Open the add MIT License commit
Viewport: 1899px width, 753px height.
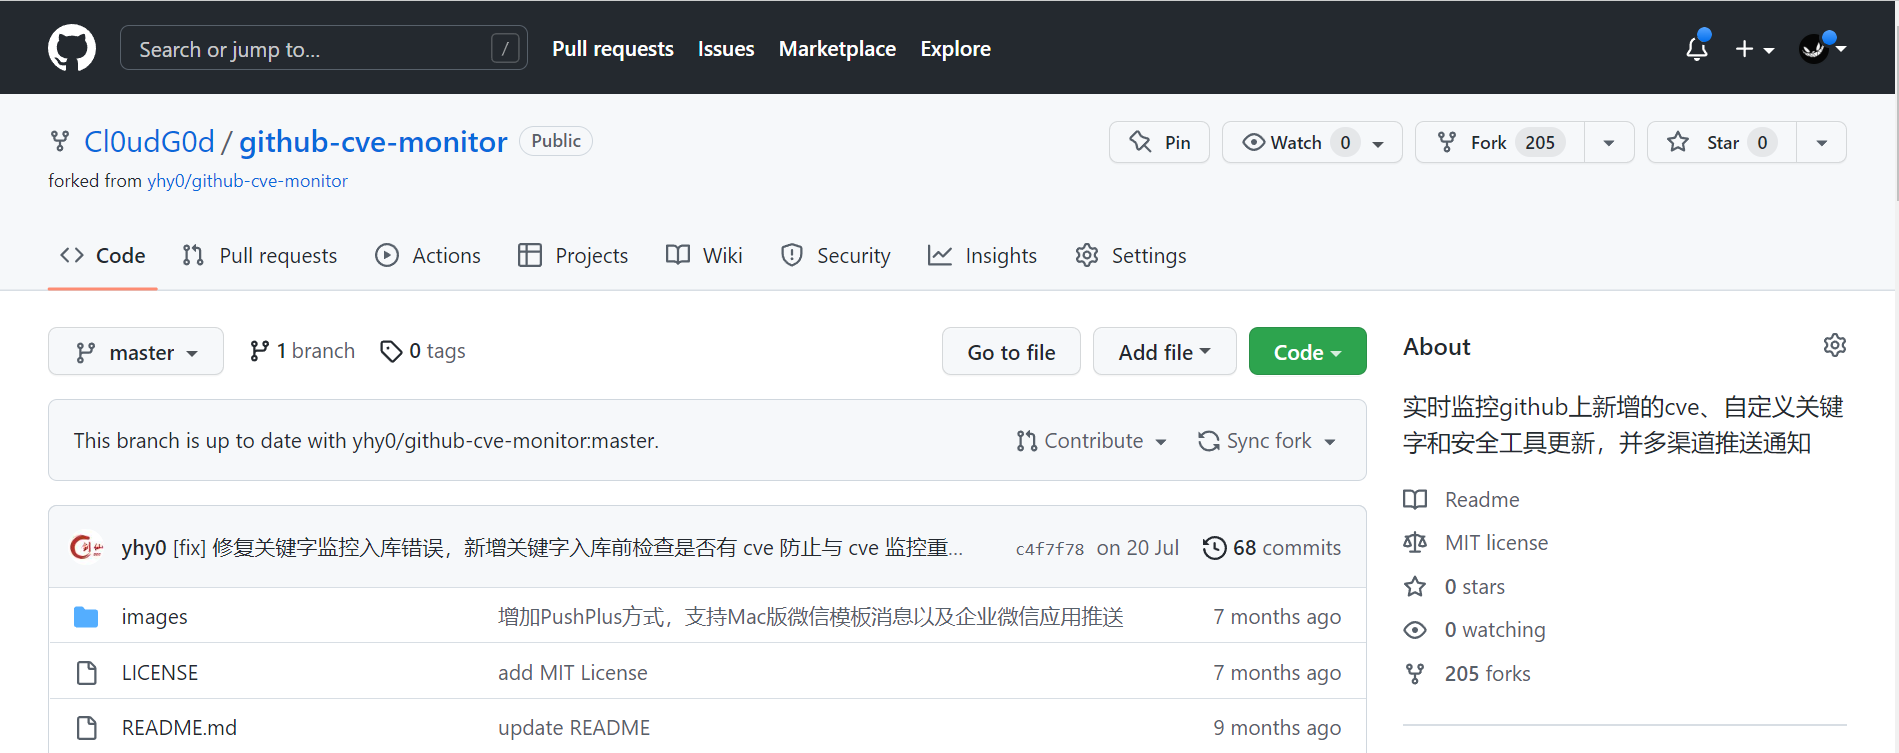573,673
